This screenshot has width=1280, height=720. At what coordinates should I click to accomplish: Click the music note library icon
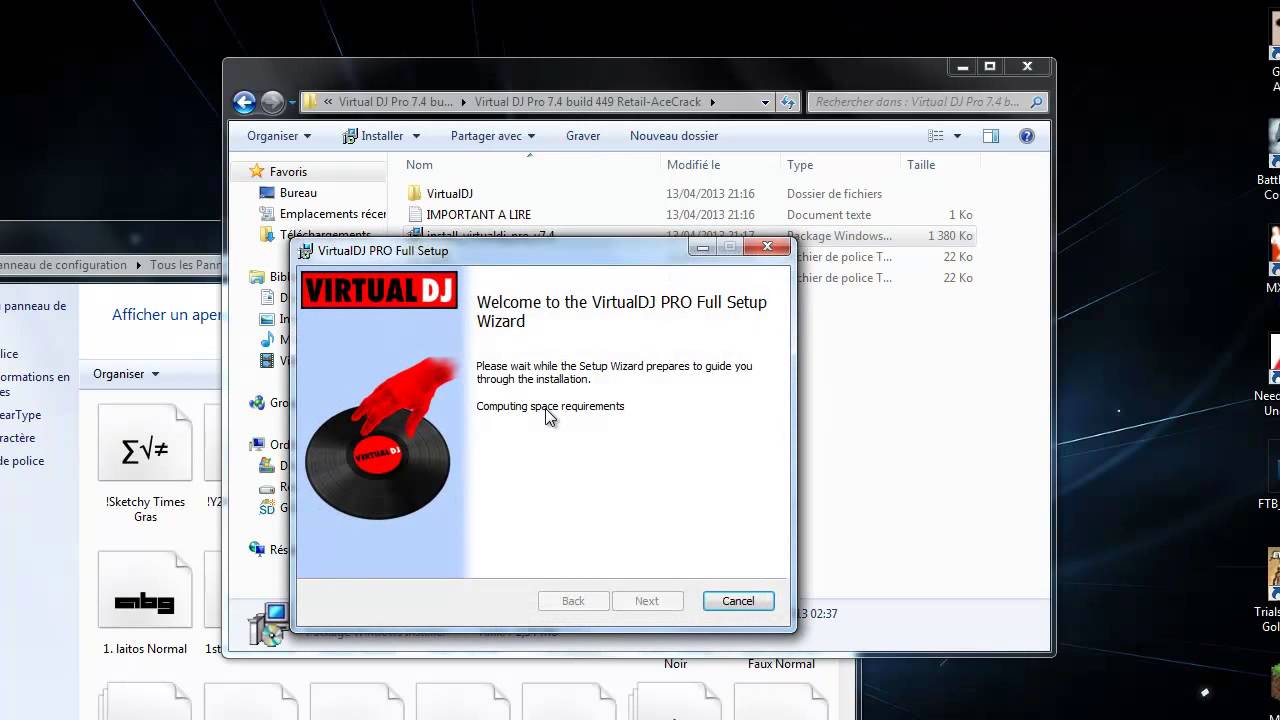click(267, 340)
